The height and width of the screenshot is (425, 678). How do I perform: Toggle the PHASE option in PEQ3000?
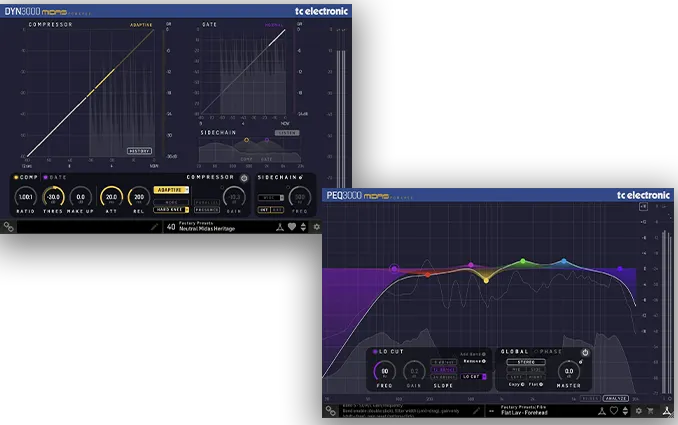click(x=537, y=352)
